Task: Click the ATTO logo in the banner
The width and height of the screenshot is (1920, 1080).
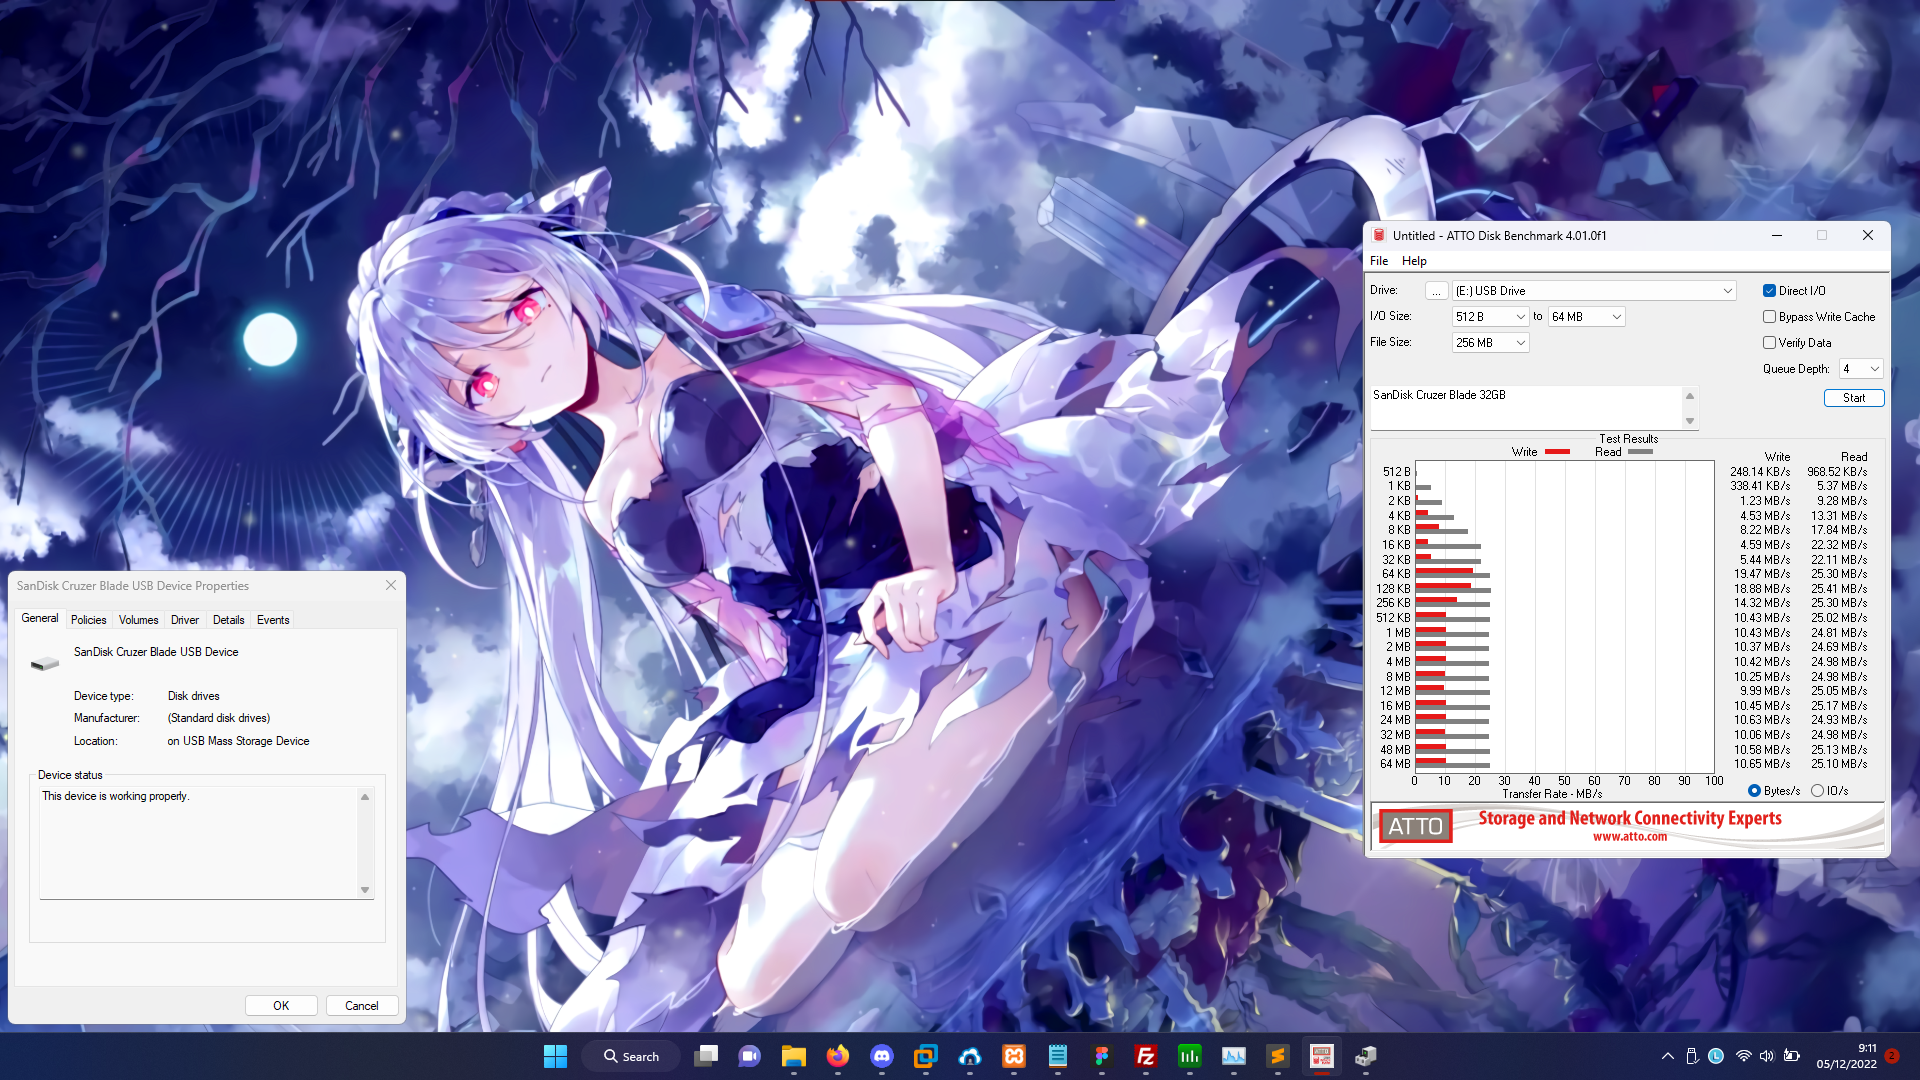Action: [x=1415, y=826]
